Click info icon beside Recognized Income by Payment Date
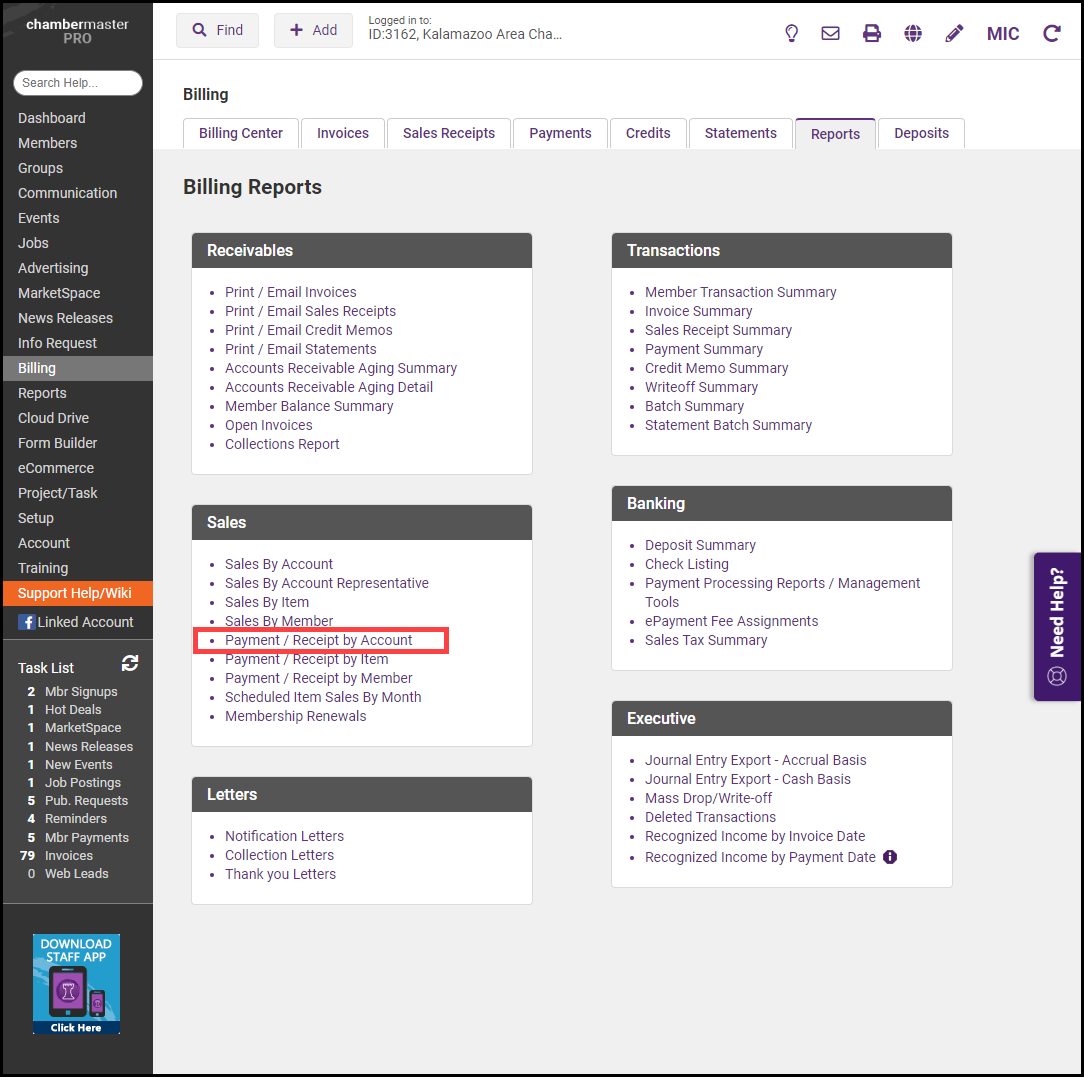 [890, 857]
